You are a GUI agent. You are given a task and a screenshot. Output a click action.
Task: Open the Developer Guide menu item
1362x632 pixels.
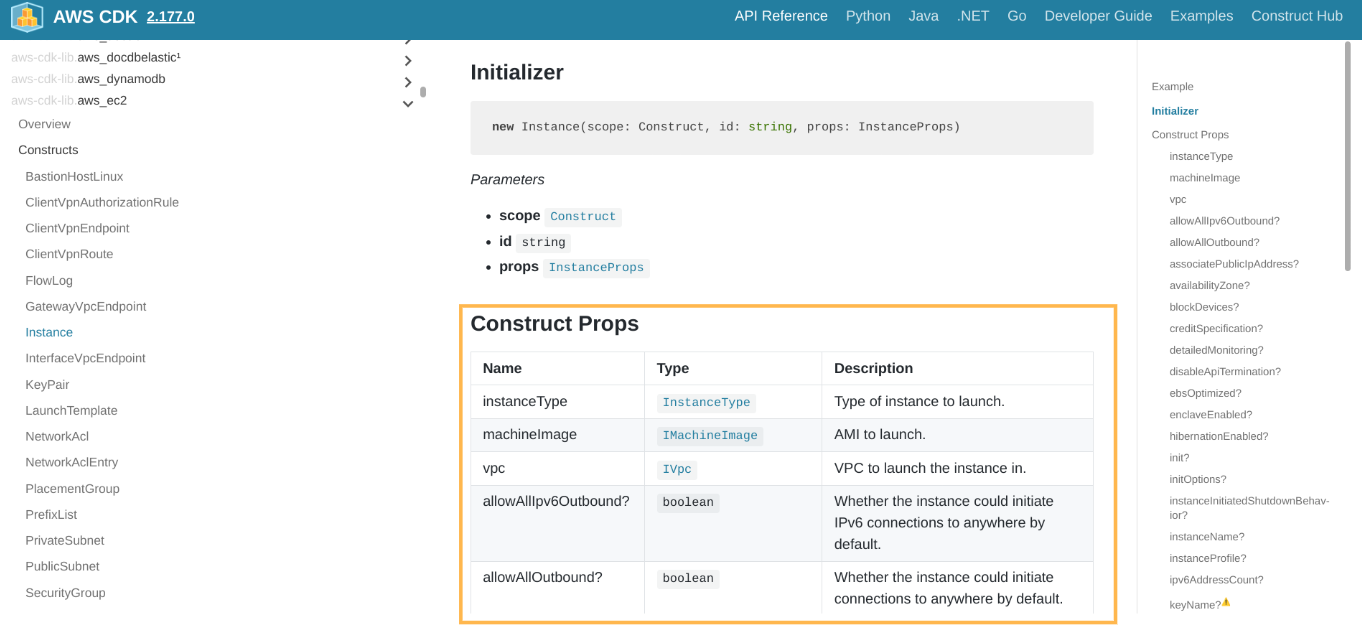1098,16
